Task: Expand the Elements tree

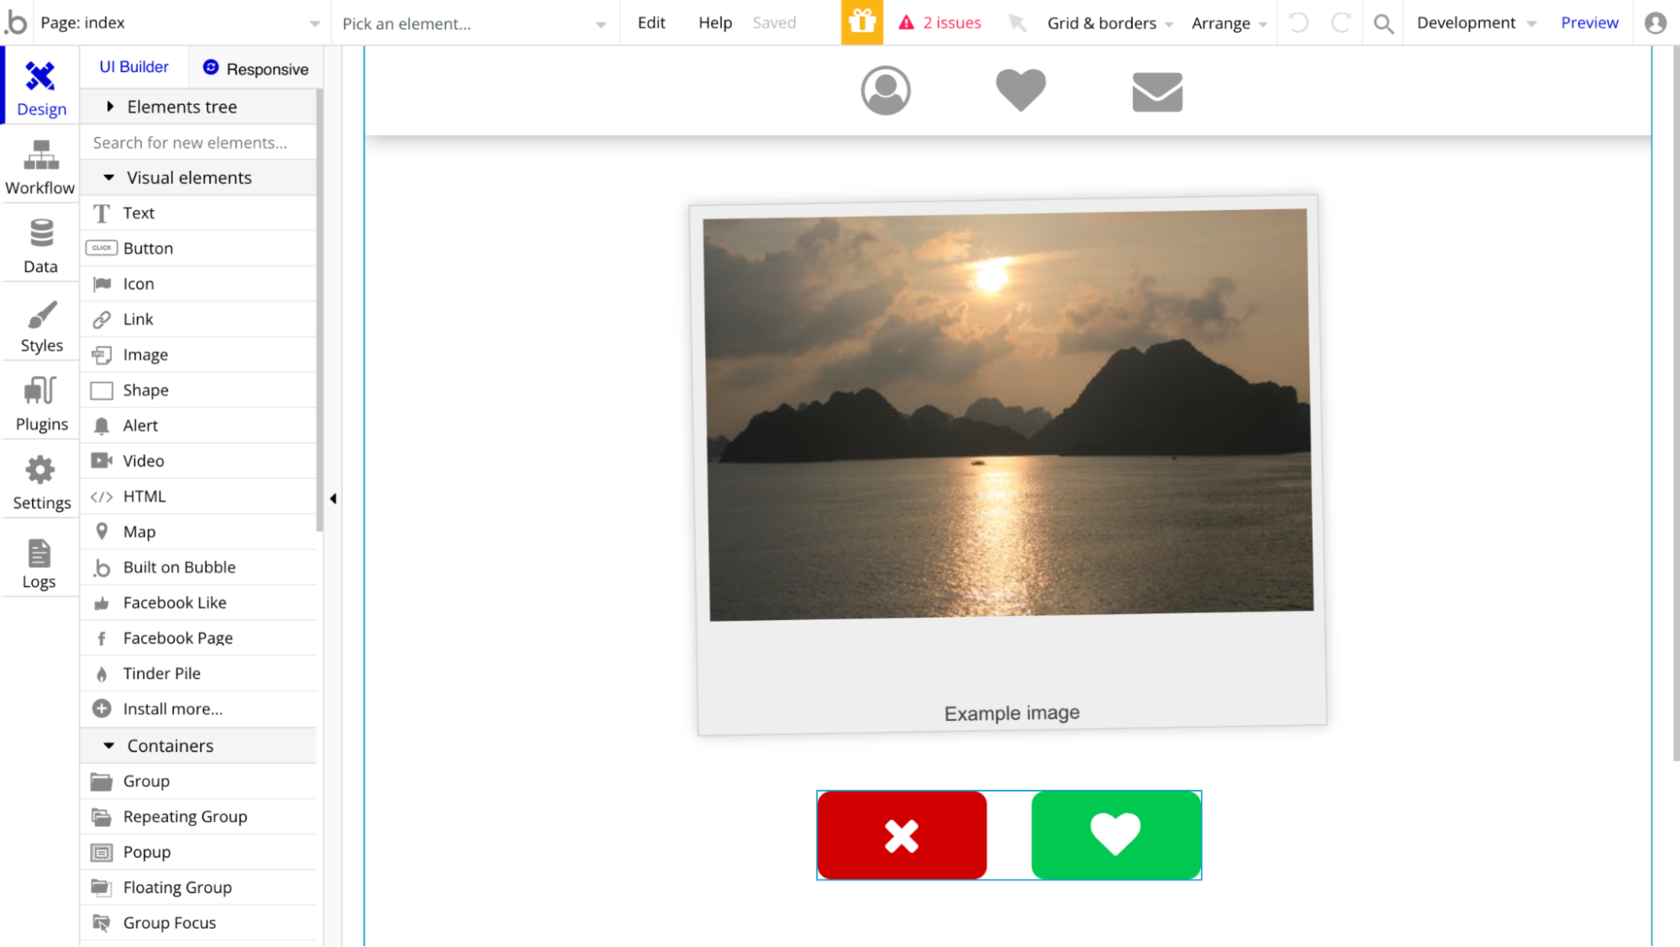Action: (199, 107)
